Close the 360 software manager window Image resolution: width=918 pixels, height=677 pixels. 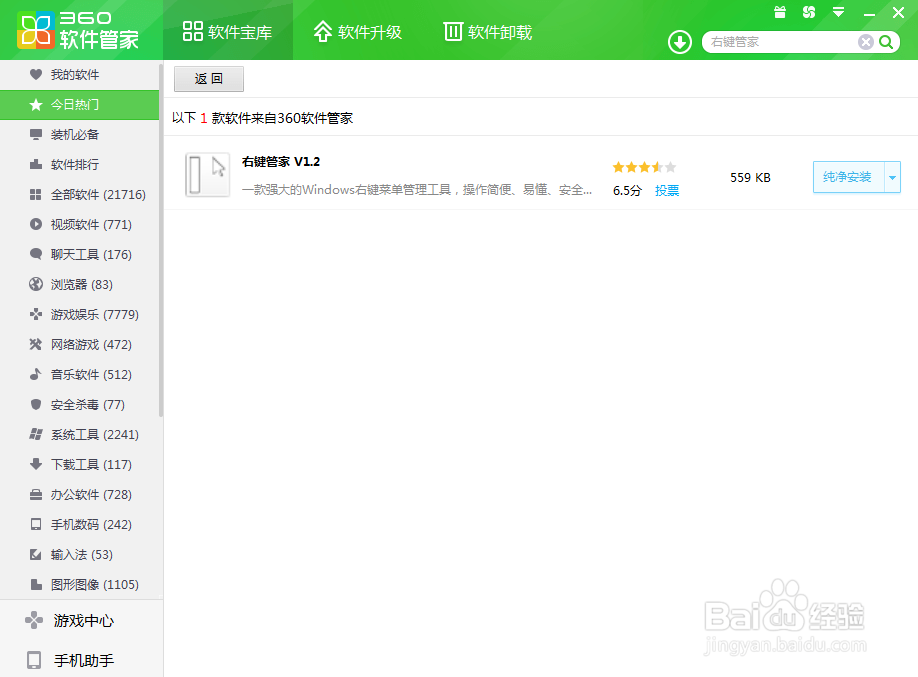point(899,12)
